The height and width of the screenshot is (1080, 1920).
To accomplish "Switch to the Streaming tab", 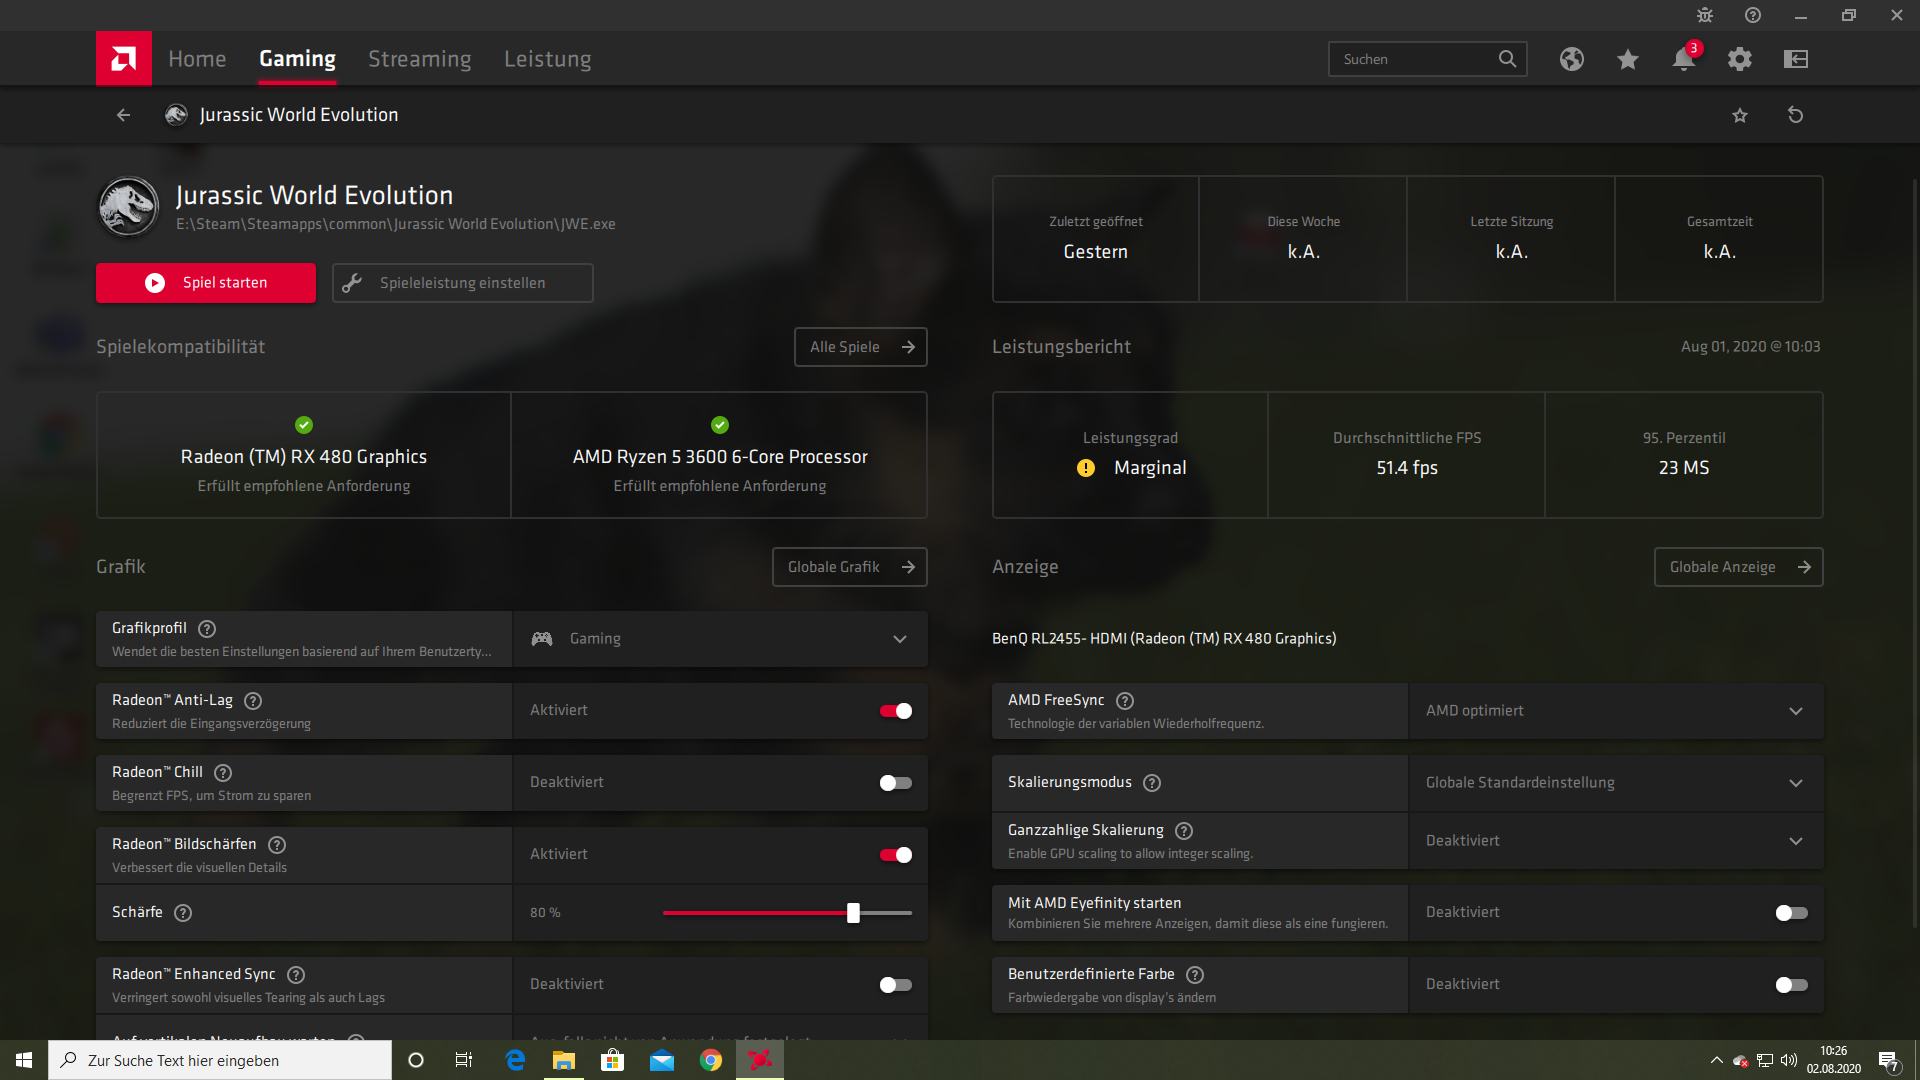I will click(x=419, y=59).
